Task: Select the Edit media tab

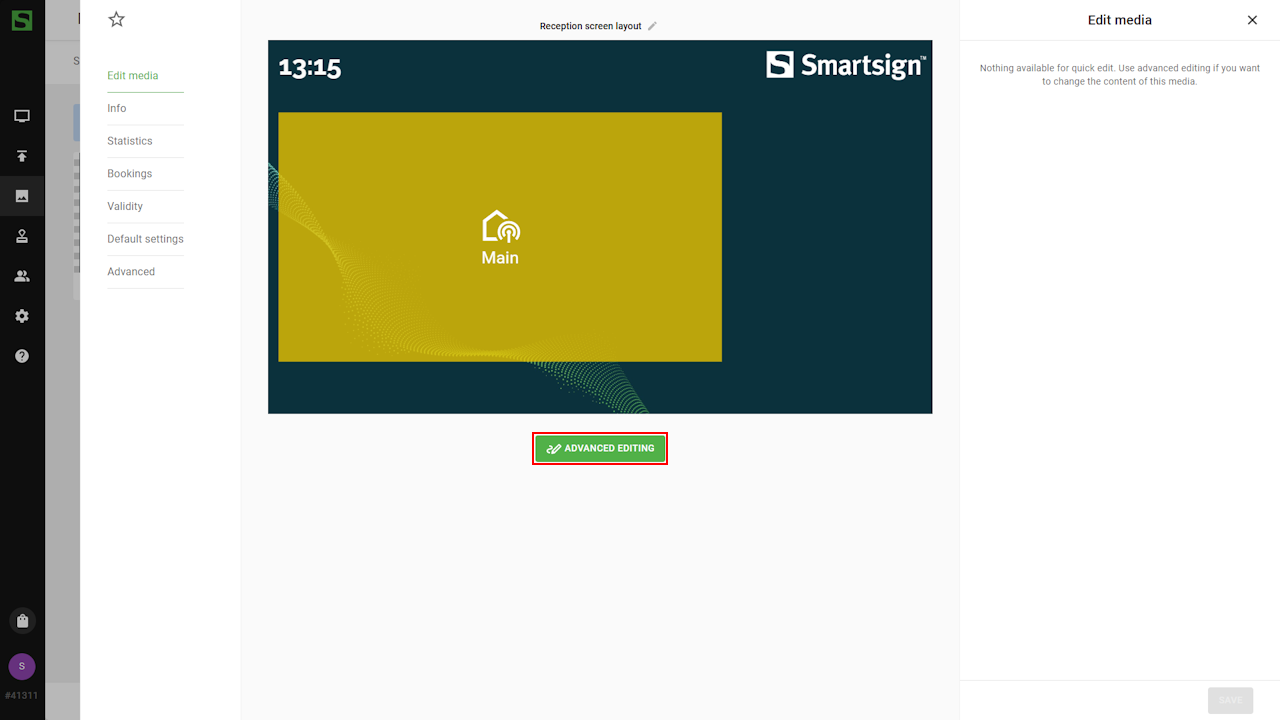Action: 133,76
